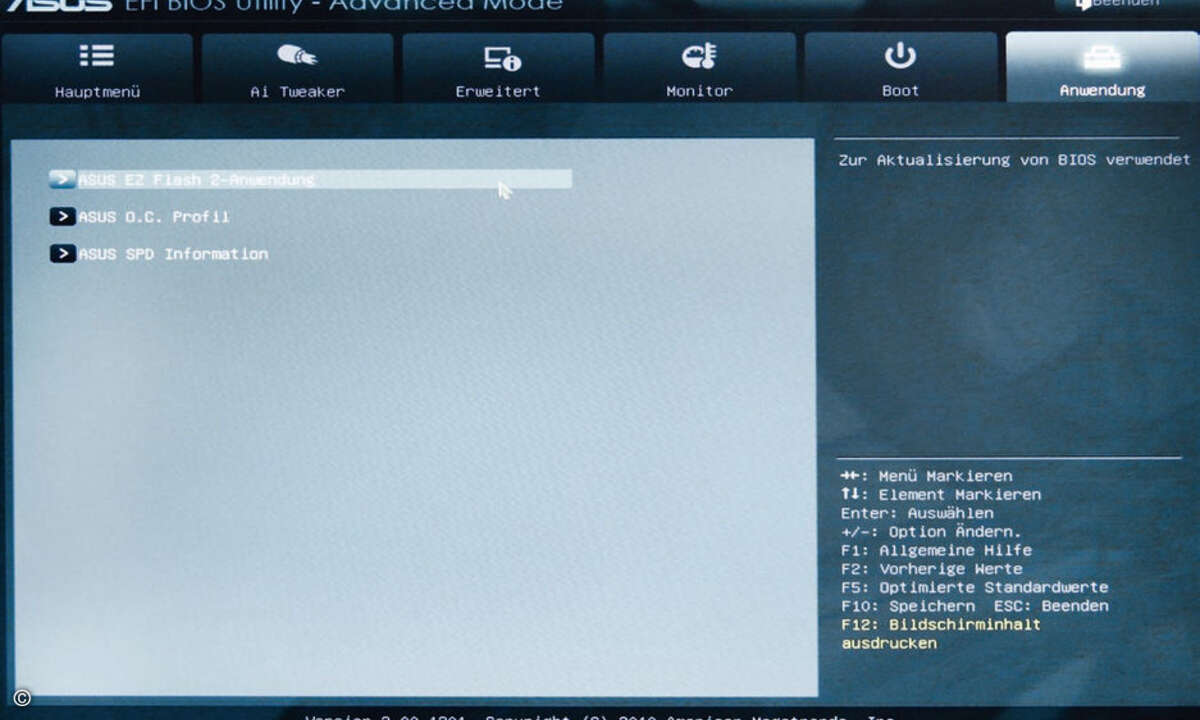Click the Monitor thermometer icon
Image resolution: width=1200 pixels, height=720 pixels.
(x=699, y=55)
